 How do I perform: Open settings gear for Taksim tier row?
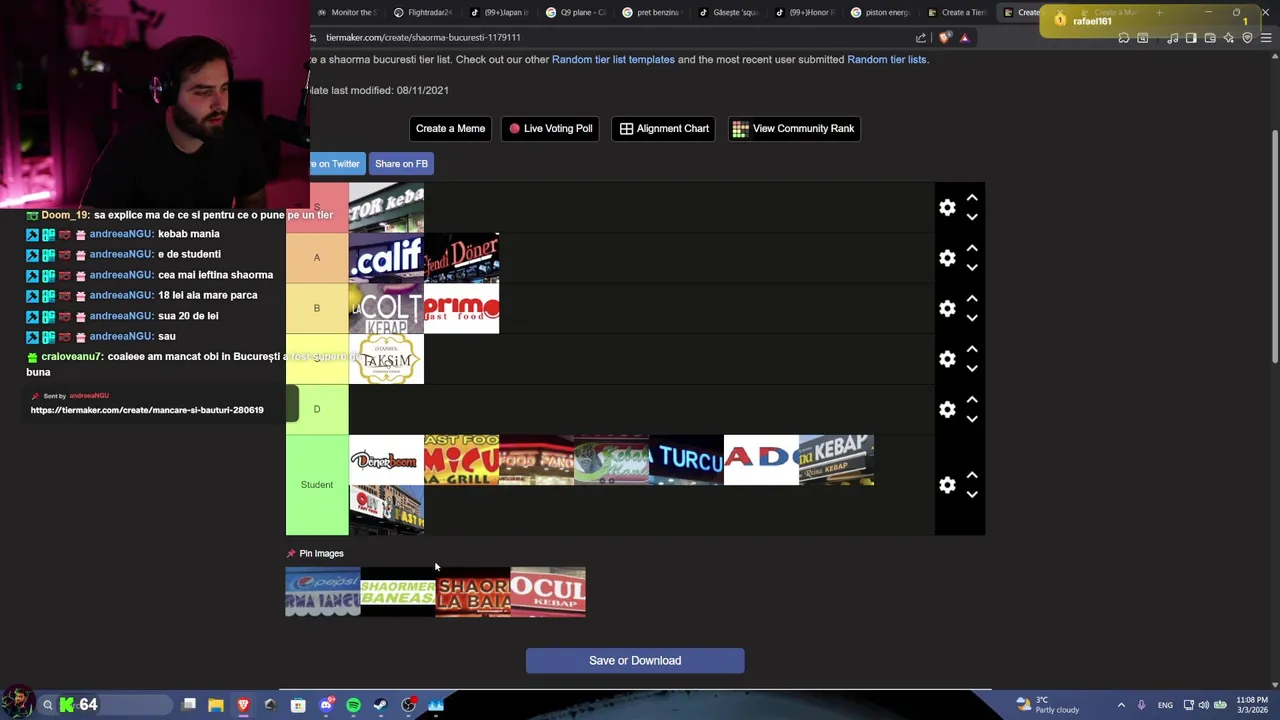947,359
